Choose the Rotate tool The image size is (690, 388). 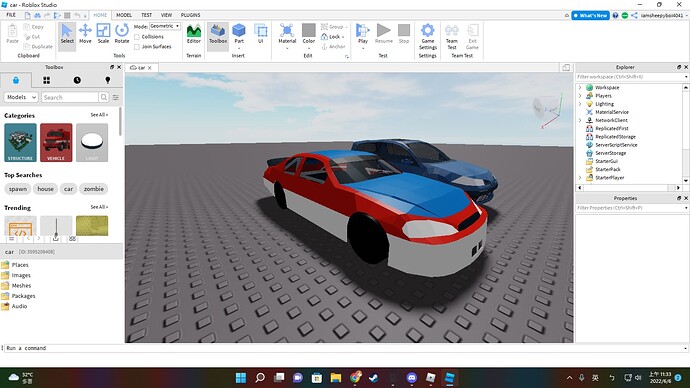click(x=122, y=34)
